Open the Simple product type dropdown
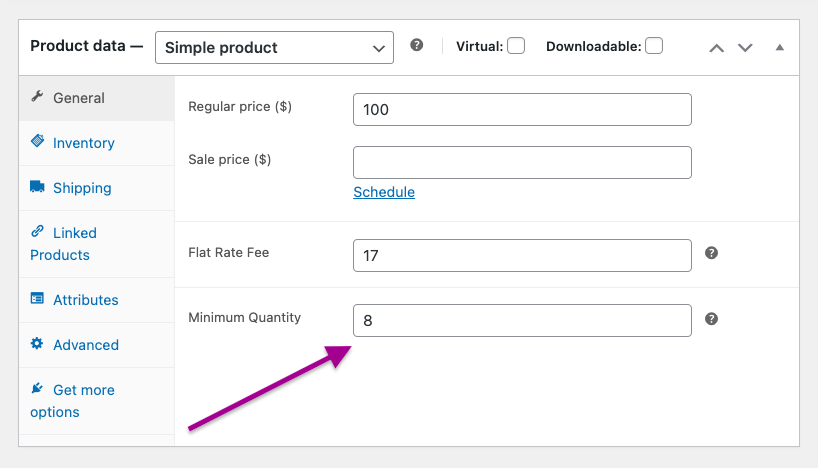The image size is (818, 468). pos(274,47)
